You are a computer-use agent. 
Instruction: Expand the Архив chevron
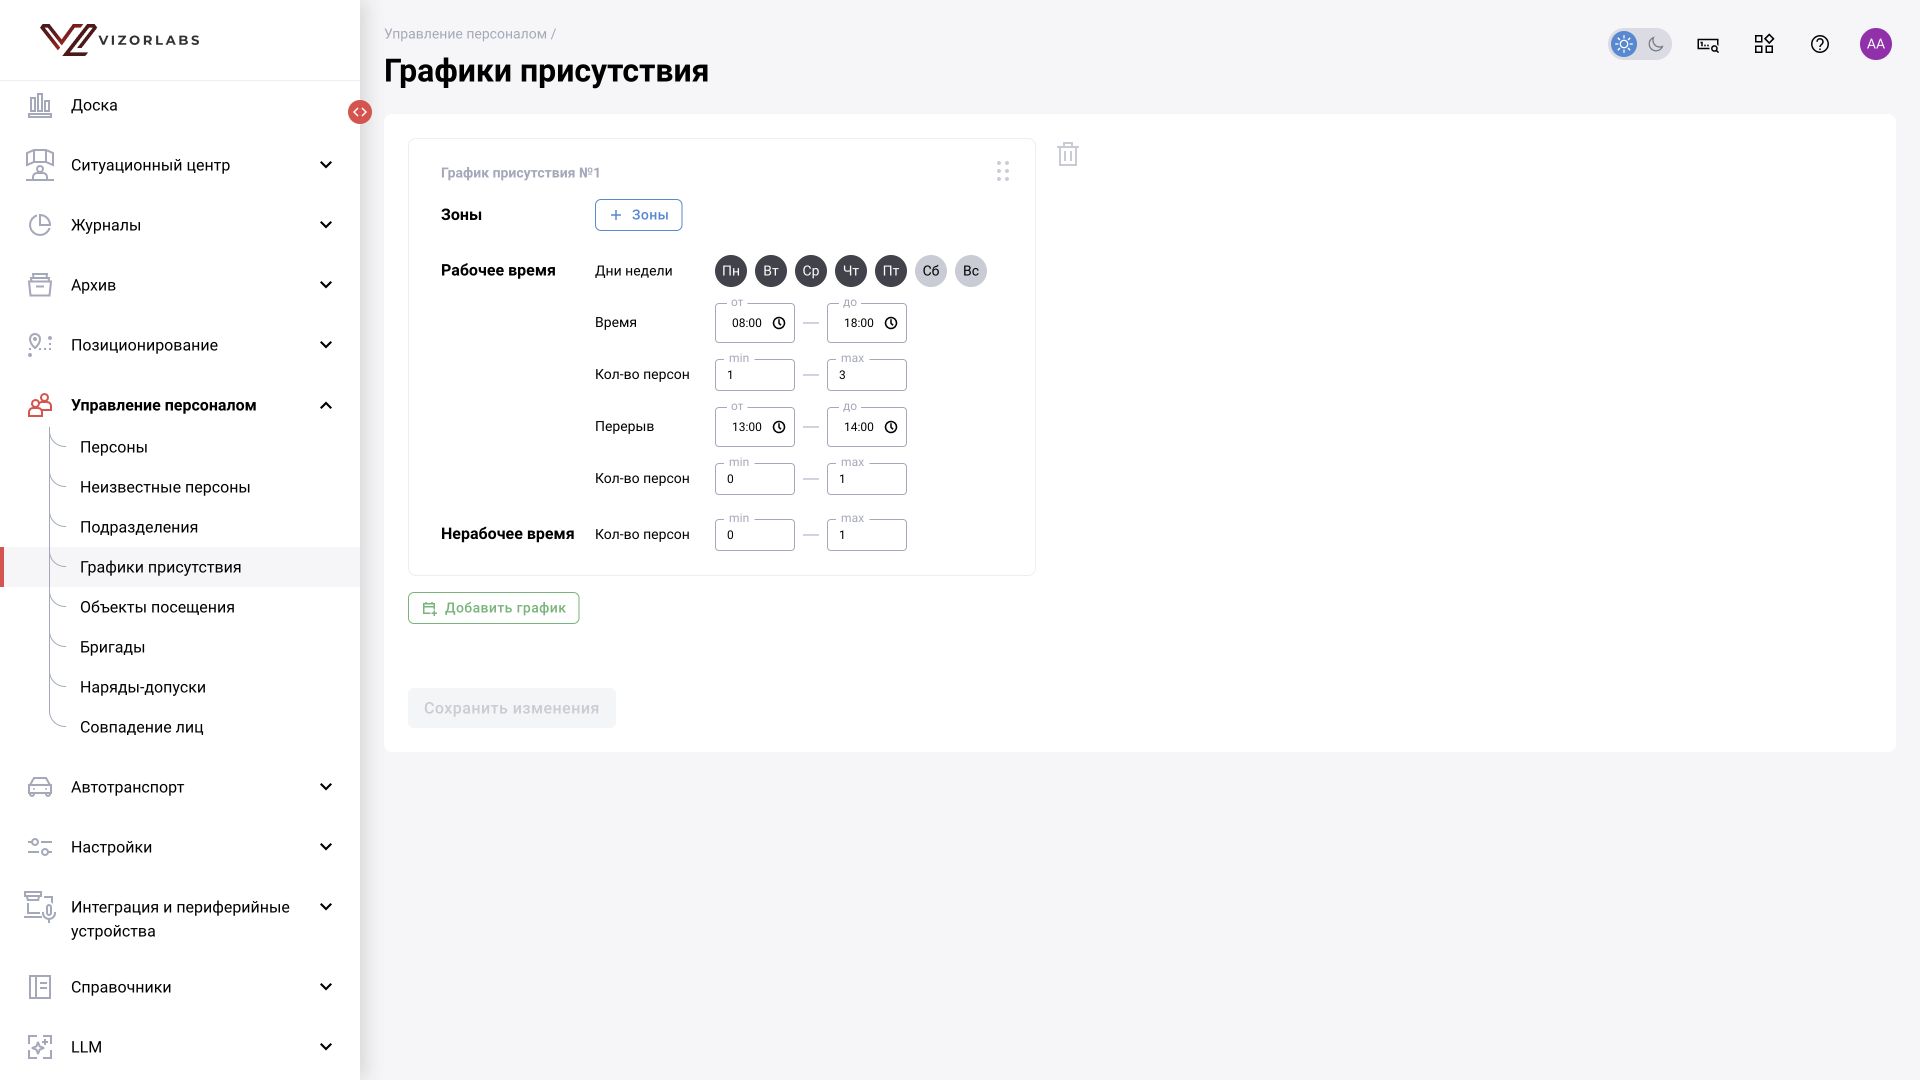coord(326,285)
